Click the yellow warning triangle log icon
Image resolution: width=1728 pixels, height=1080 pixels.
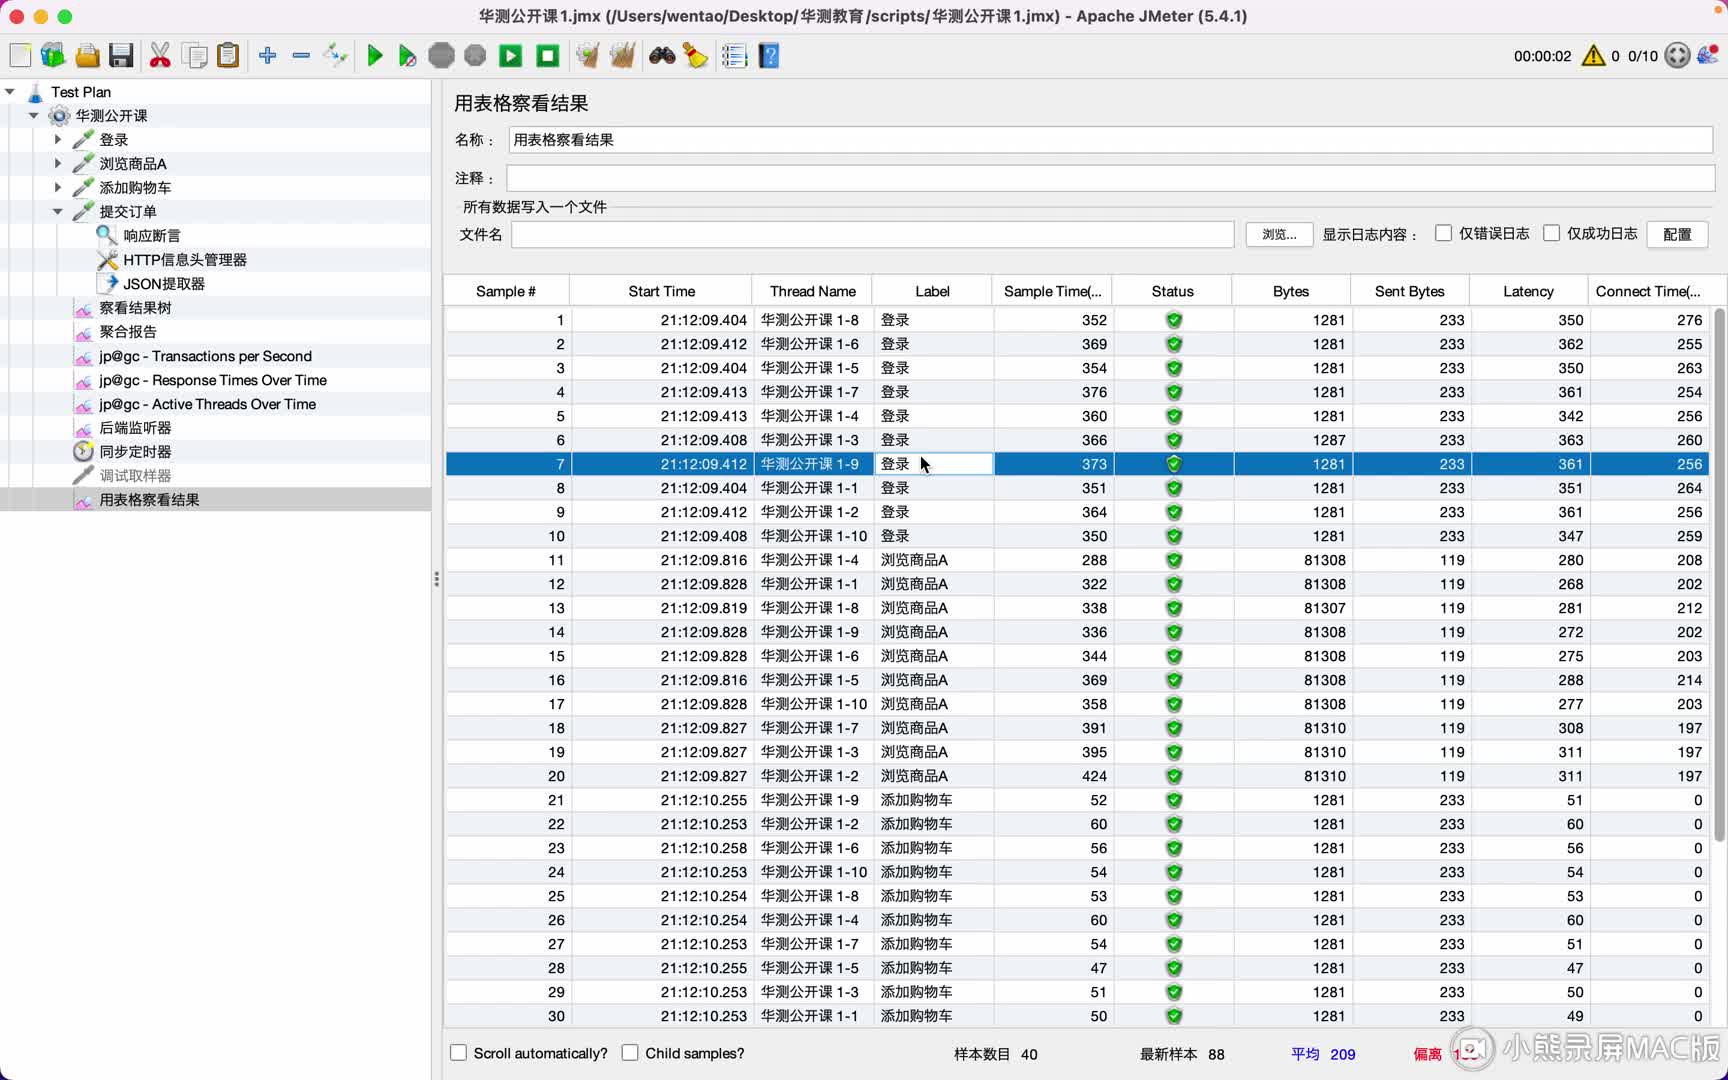point(1593,56)
